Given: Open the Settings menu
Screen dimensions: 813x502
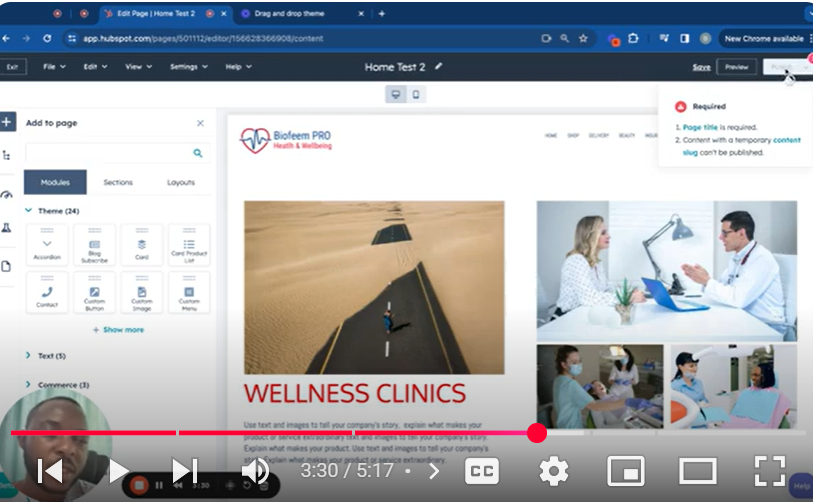Looking at the screenshot, I should (x=189, y=66).
